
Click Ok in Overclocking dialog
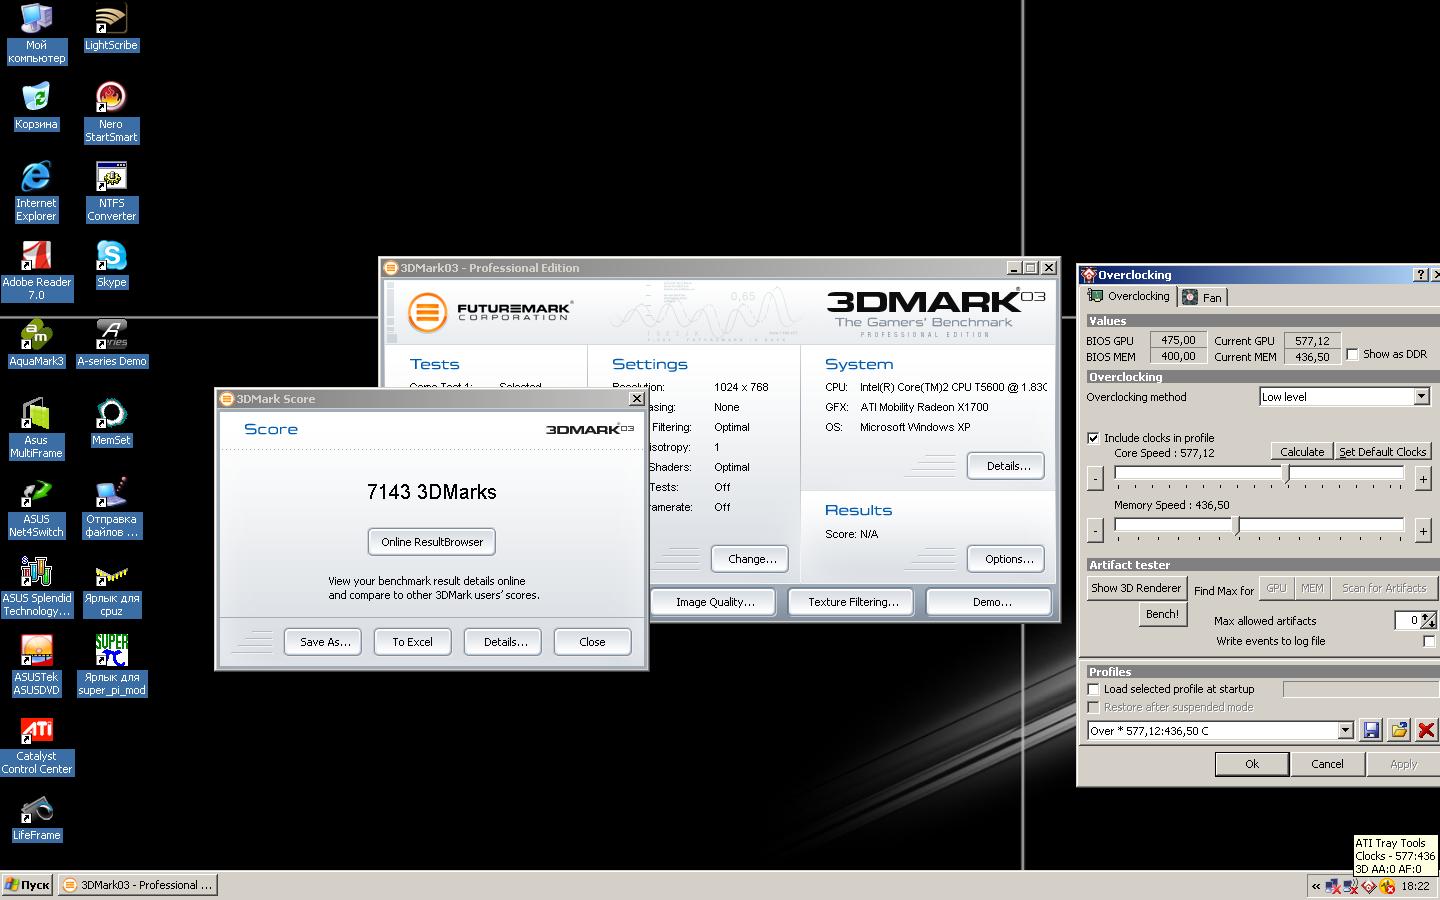click(1252, 764)
